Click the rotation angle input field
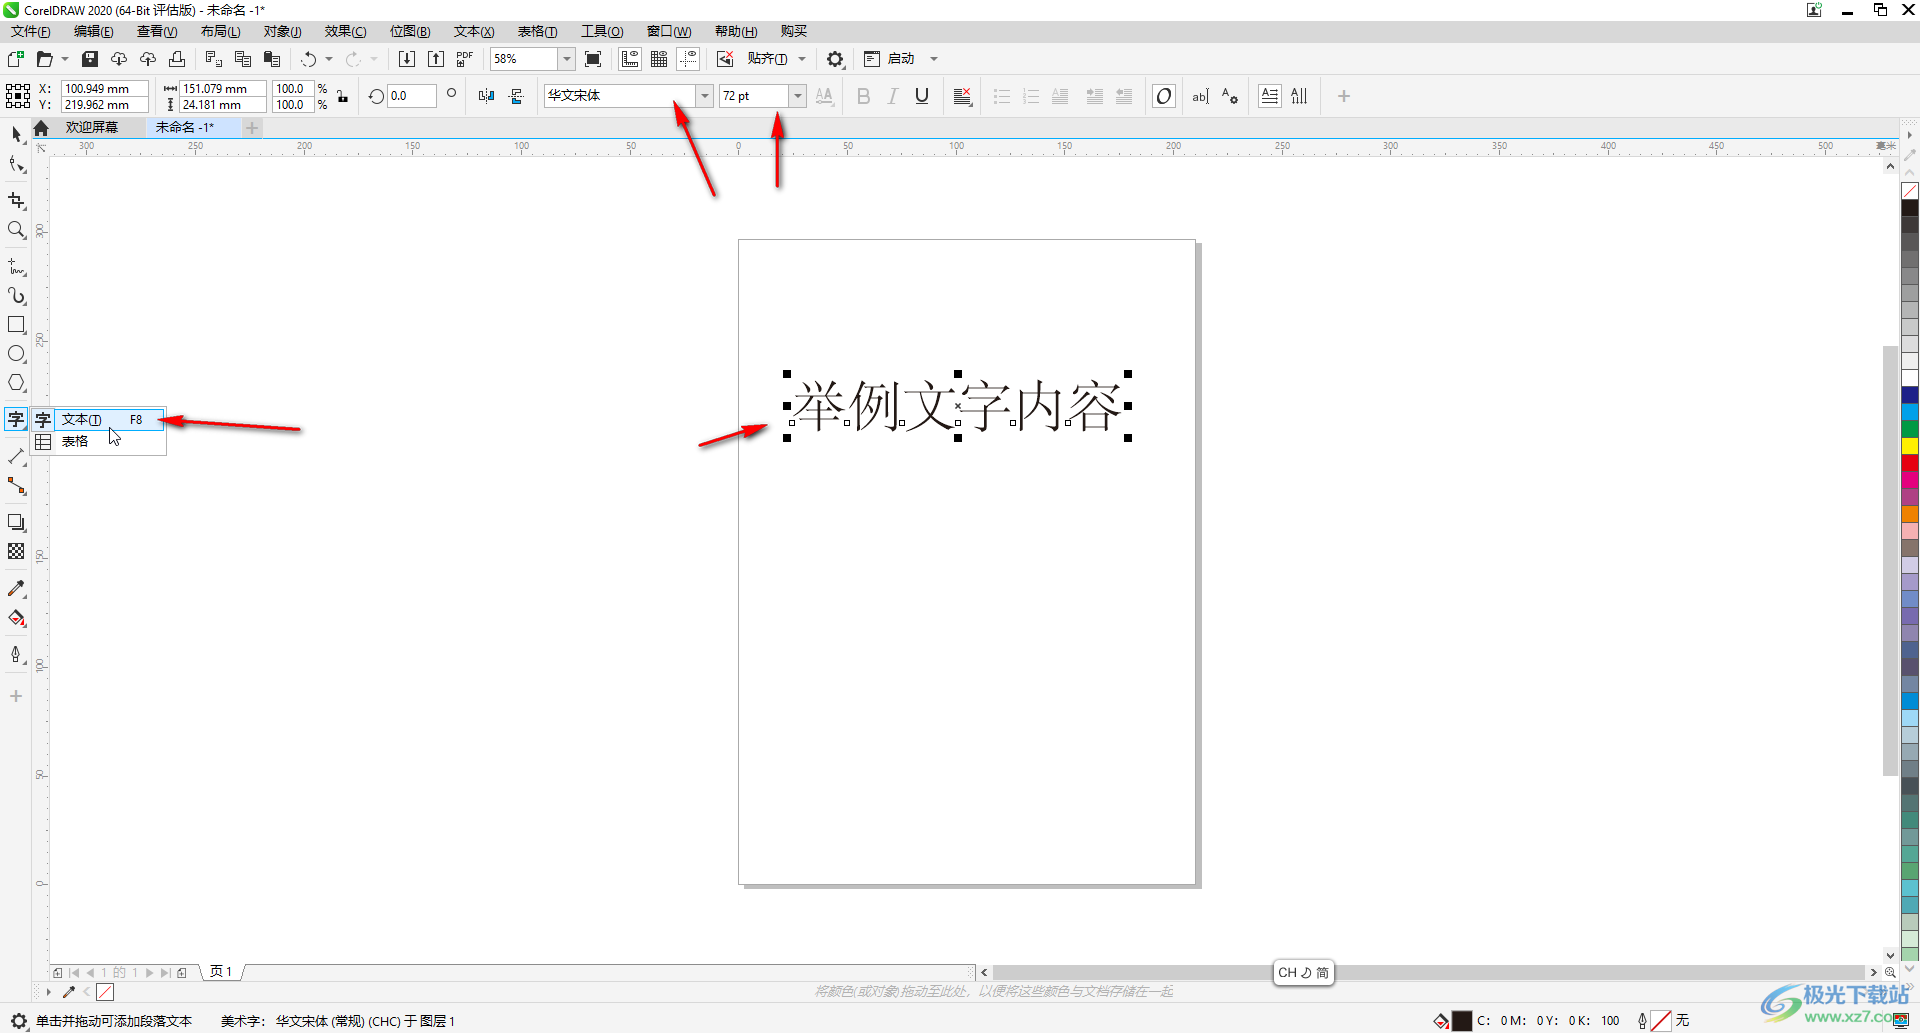Image resolution: width=1920 pixels, height=1033 pixels. tap(412, 96)
